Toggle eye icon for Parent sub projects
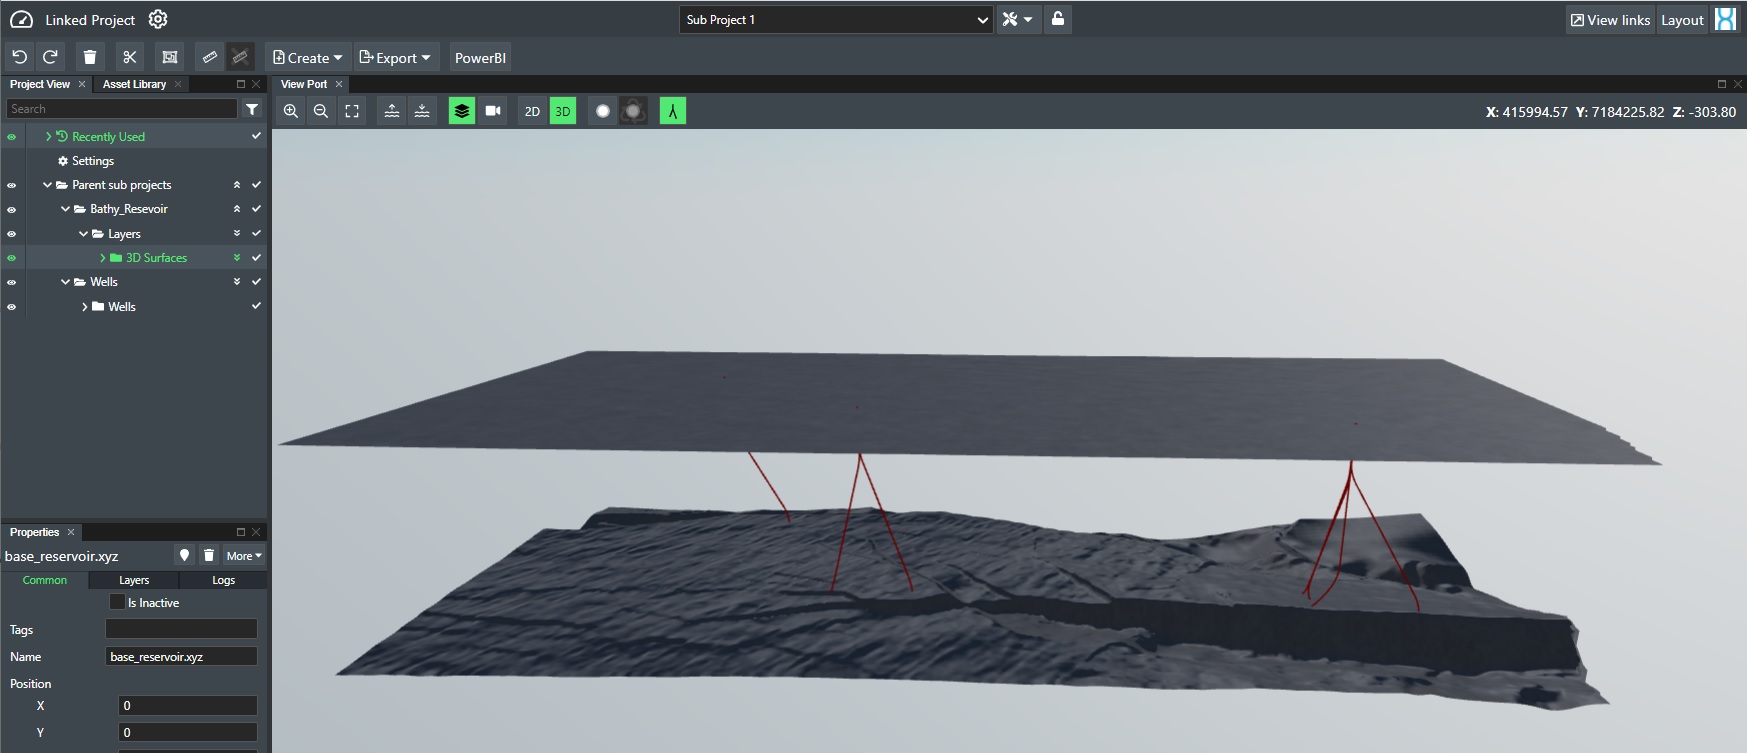1747x753 pixels. (x=12, y=185)
